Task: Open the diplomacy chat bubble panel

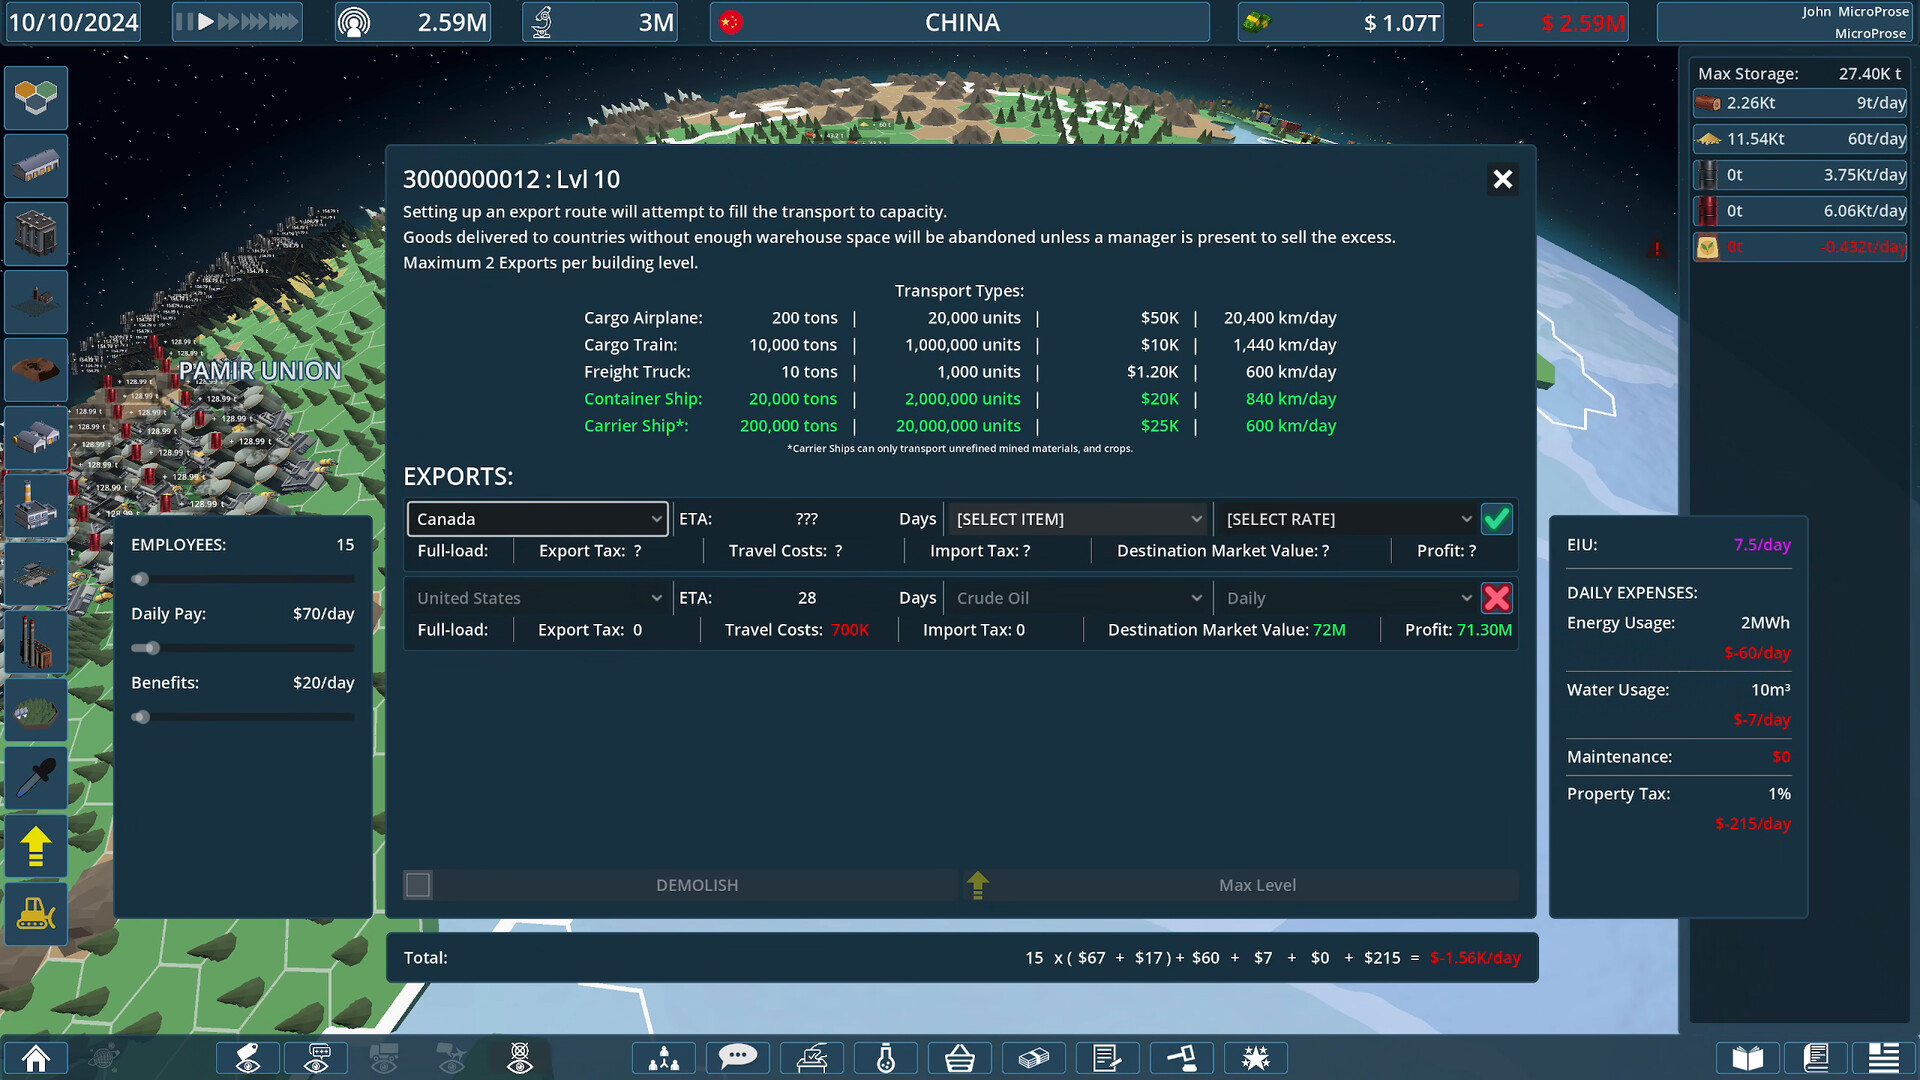Action: (738, 1057)
